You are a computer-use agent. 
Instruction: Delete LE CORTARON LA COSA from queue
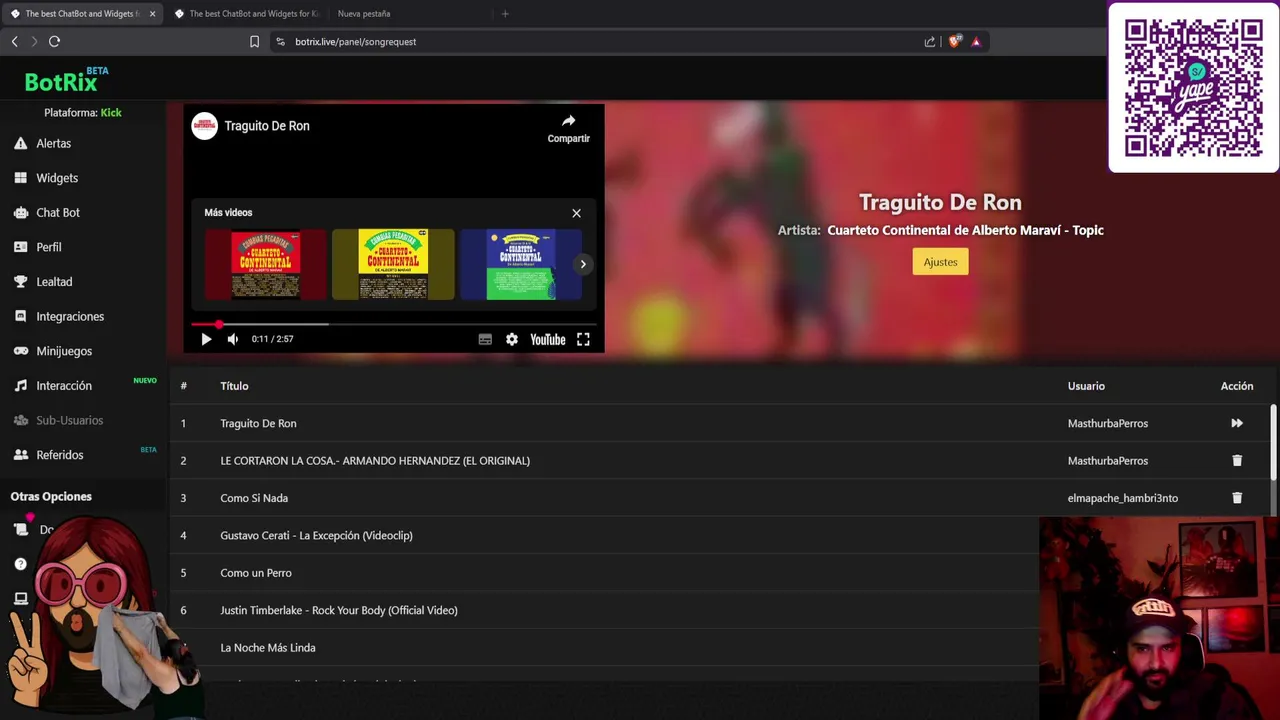1237,461
